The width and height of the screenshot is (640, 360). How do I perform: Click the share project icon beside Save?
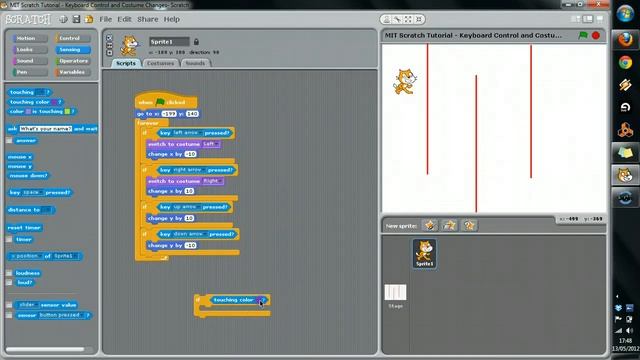click(x=89, y=19)
